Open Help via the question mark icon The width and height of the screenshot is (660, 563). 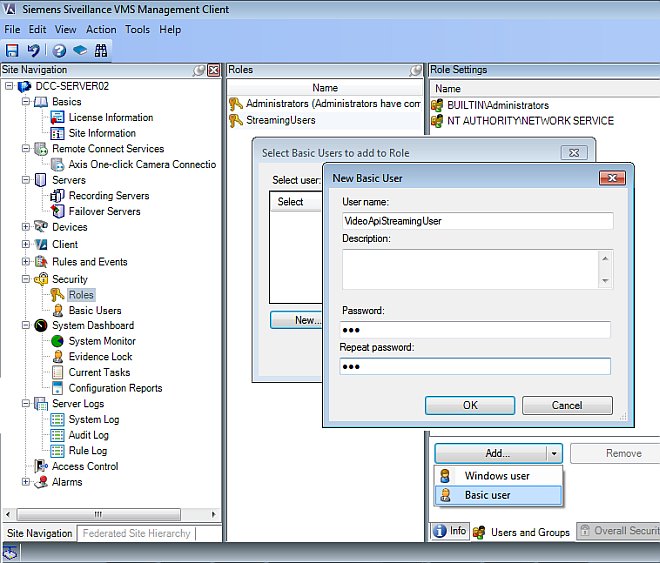59,50
